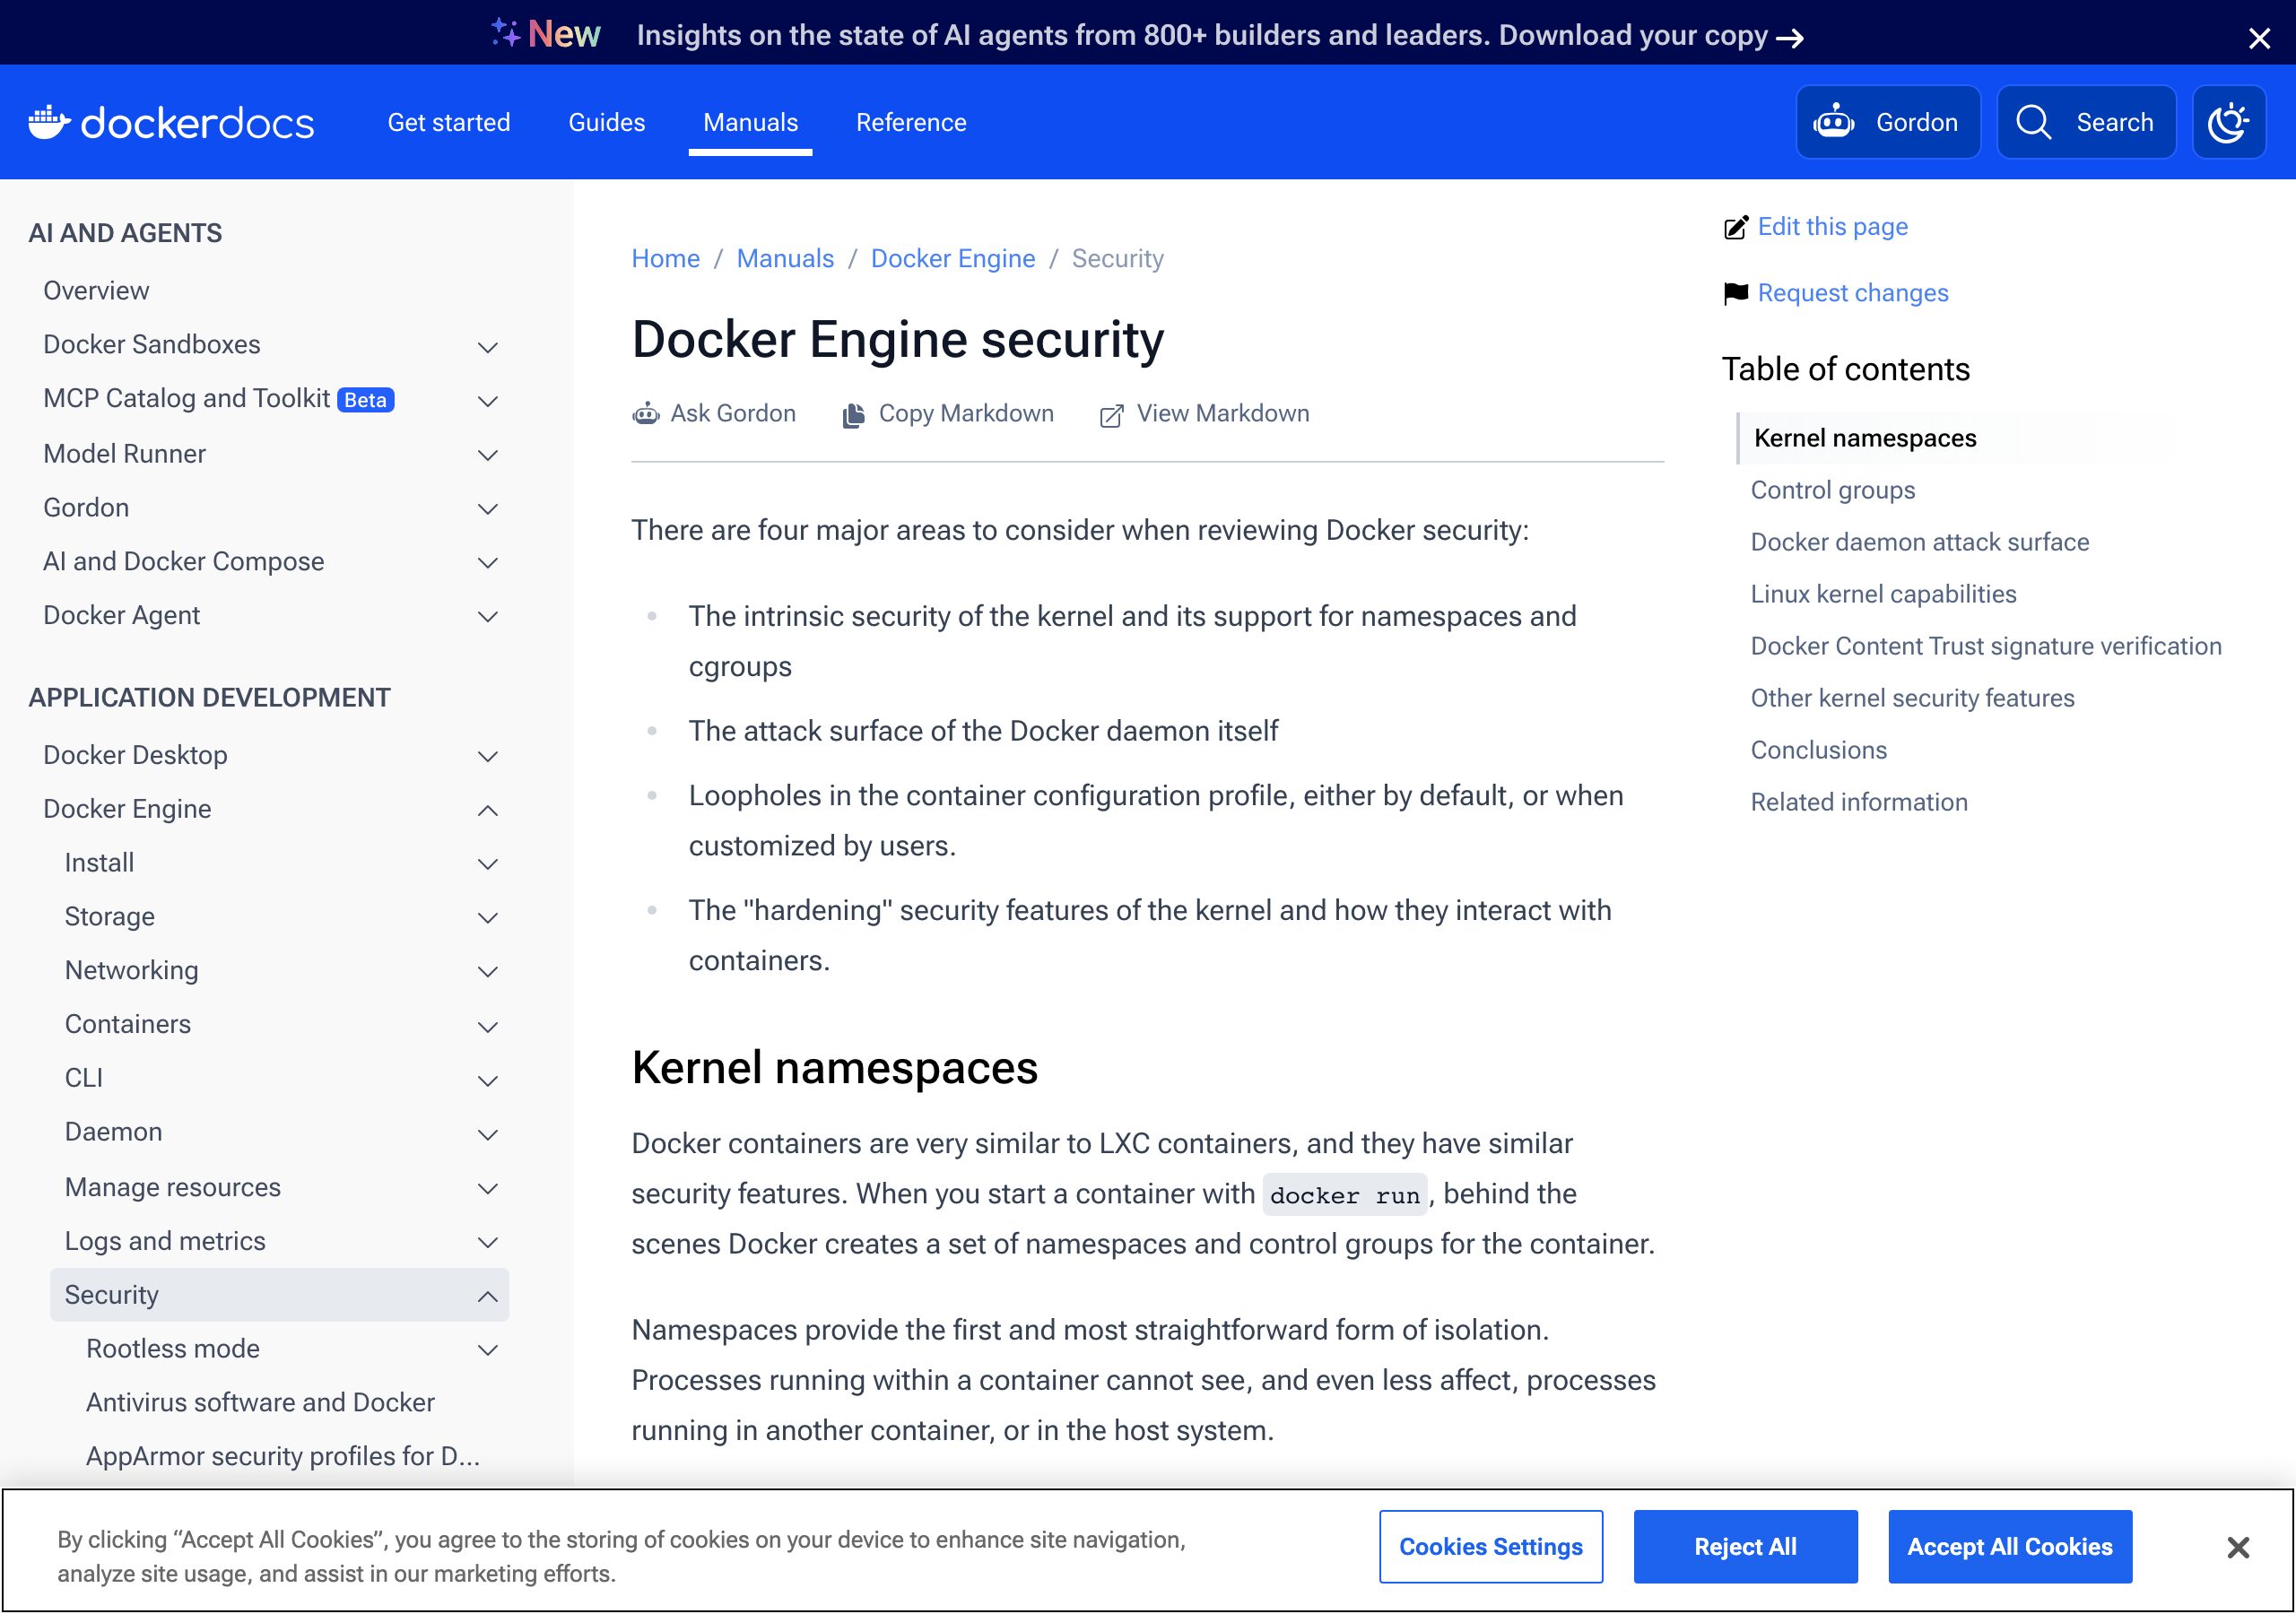Open the Reference menu
The width and height of the screenshot is (2296, 1614).
(911, 122)
